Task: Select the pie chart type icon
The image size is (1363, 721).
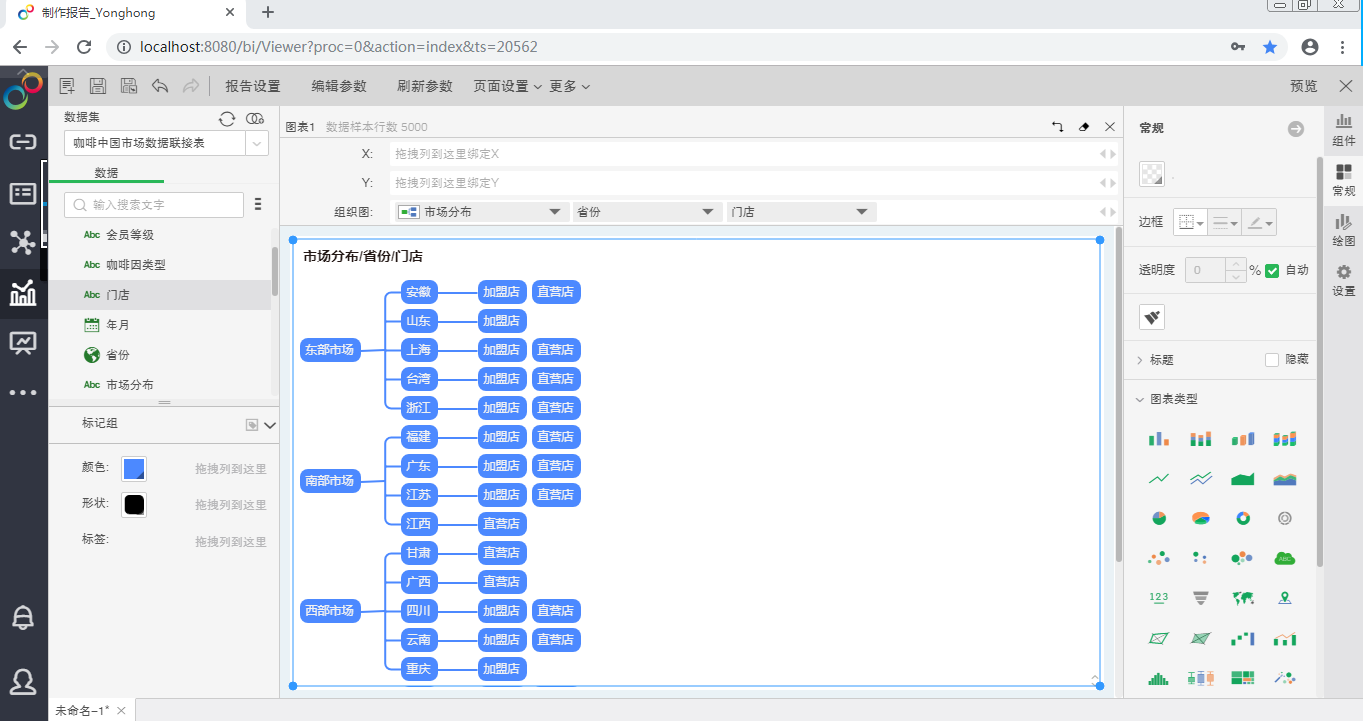Action: (x=1158, y=518)
